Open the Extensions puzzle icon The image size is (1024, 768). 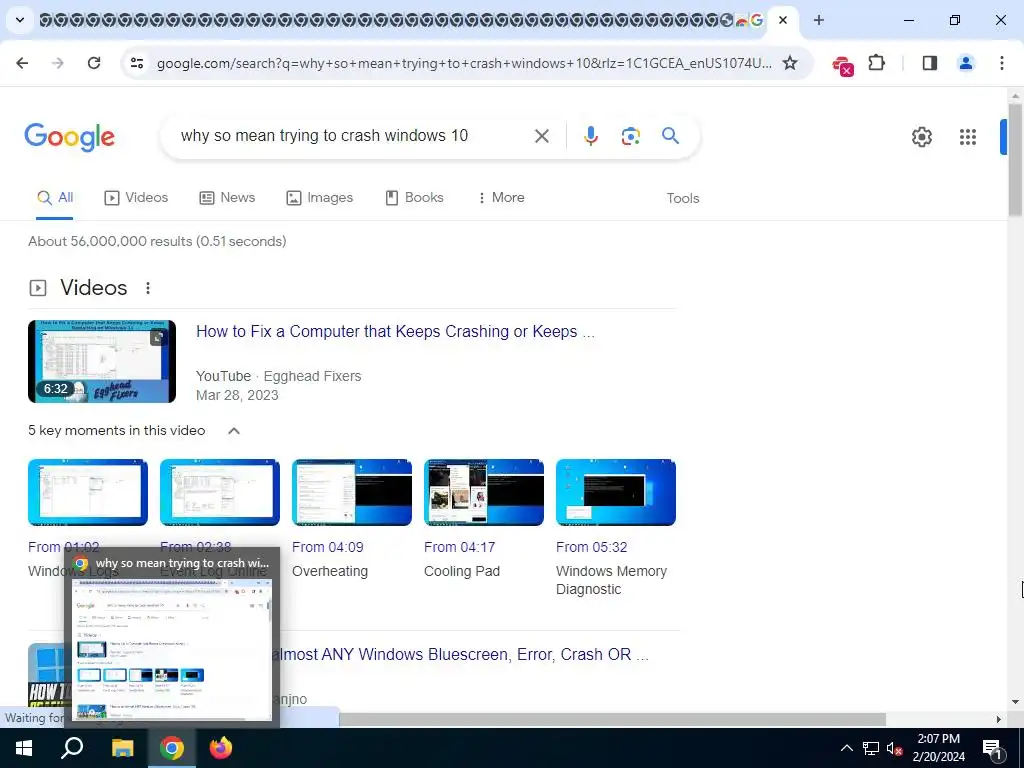tap(876, 63)
